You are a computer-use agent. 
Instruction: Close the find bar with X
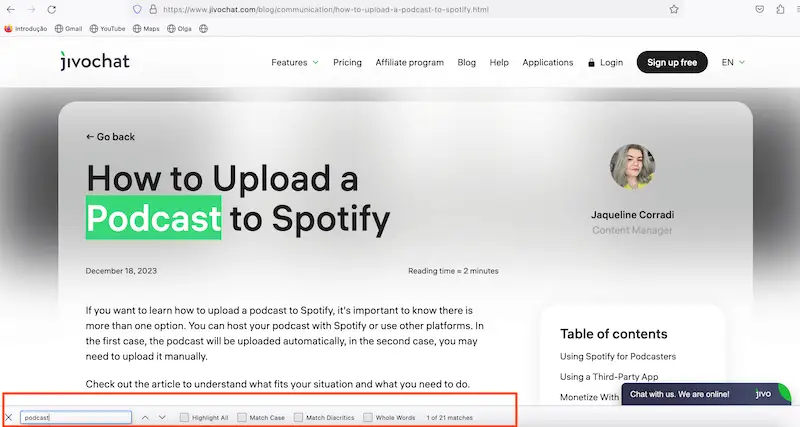8,417
